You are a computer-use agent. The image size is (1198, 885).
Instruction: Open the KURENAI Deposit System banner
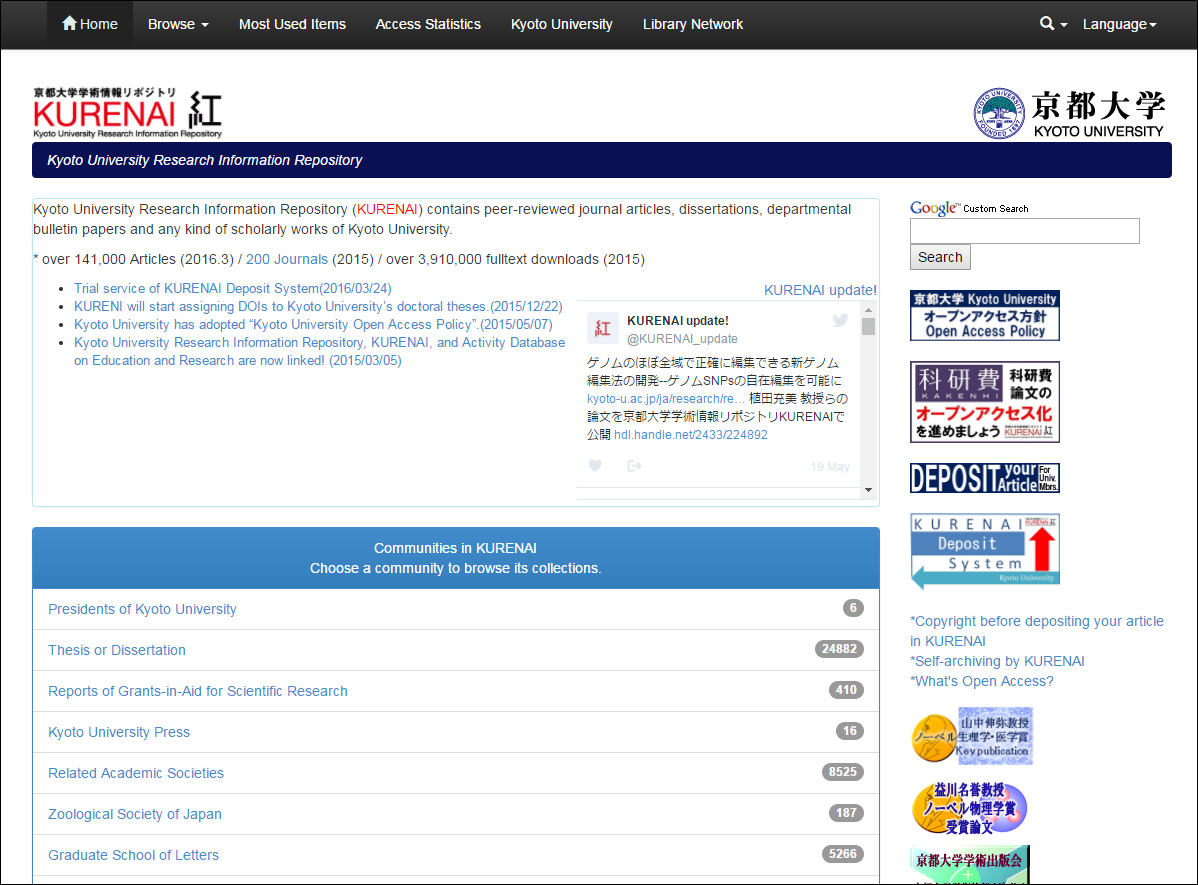(985, 551)
